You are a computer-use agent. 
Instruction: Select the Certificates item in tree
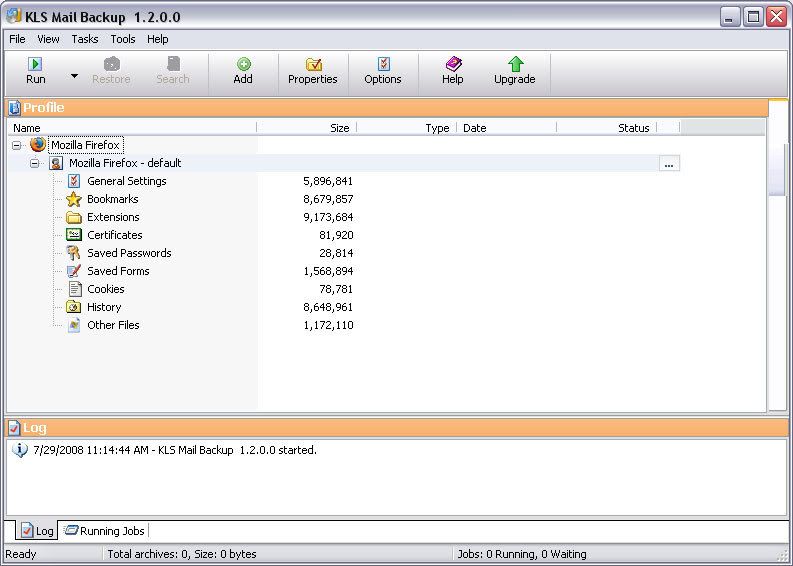pyautogui.click(x=114, y=235)
